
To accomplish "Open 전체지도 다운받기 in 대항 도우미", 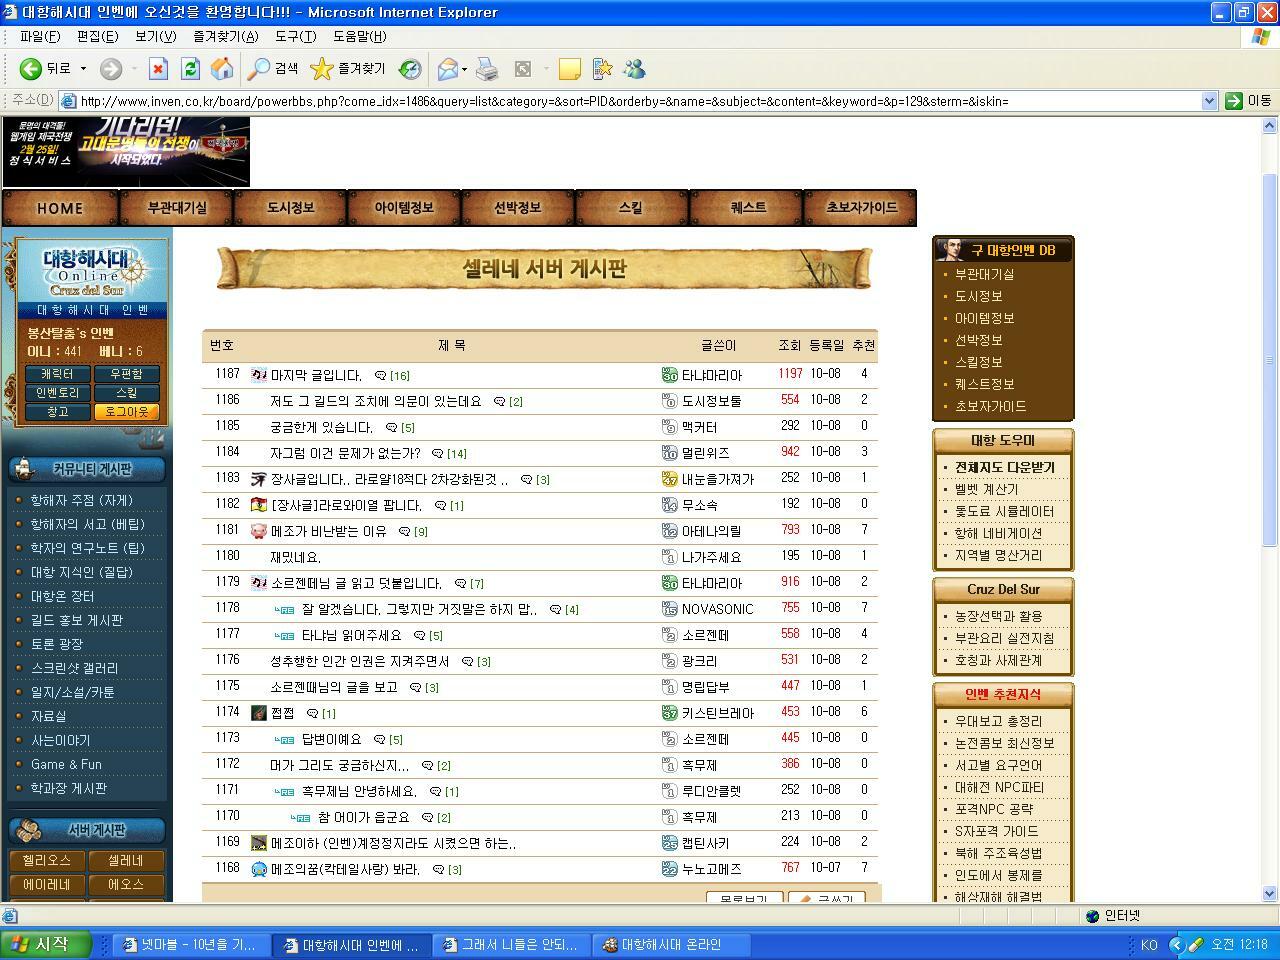I will pos(1004,467).
